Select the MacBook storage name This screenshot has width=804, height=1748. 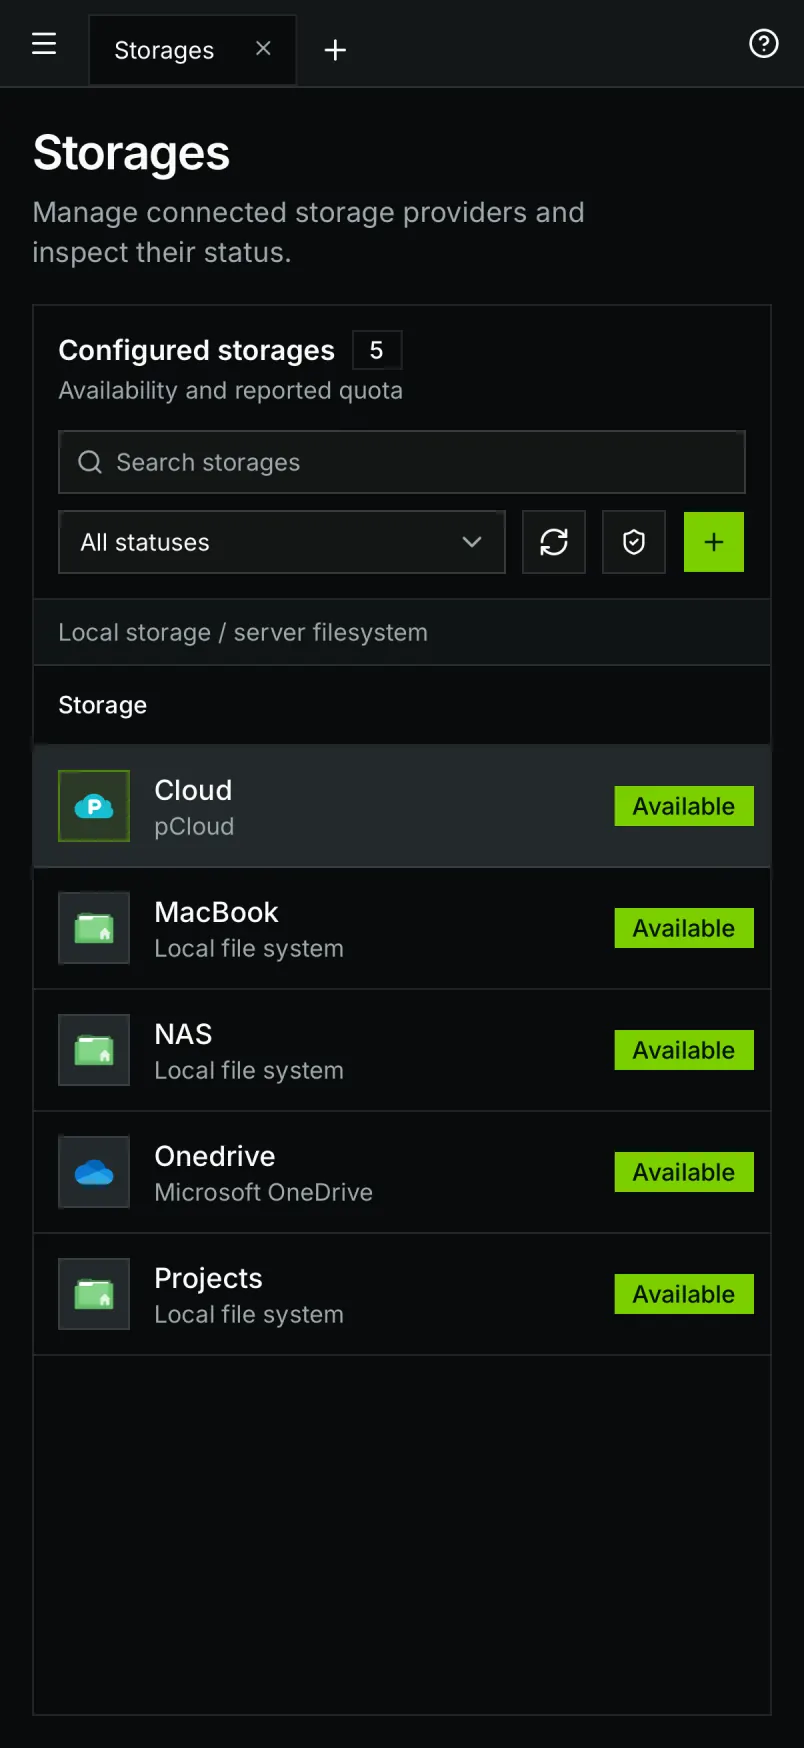pyautogui.click(x=216, y=912)
